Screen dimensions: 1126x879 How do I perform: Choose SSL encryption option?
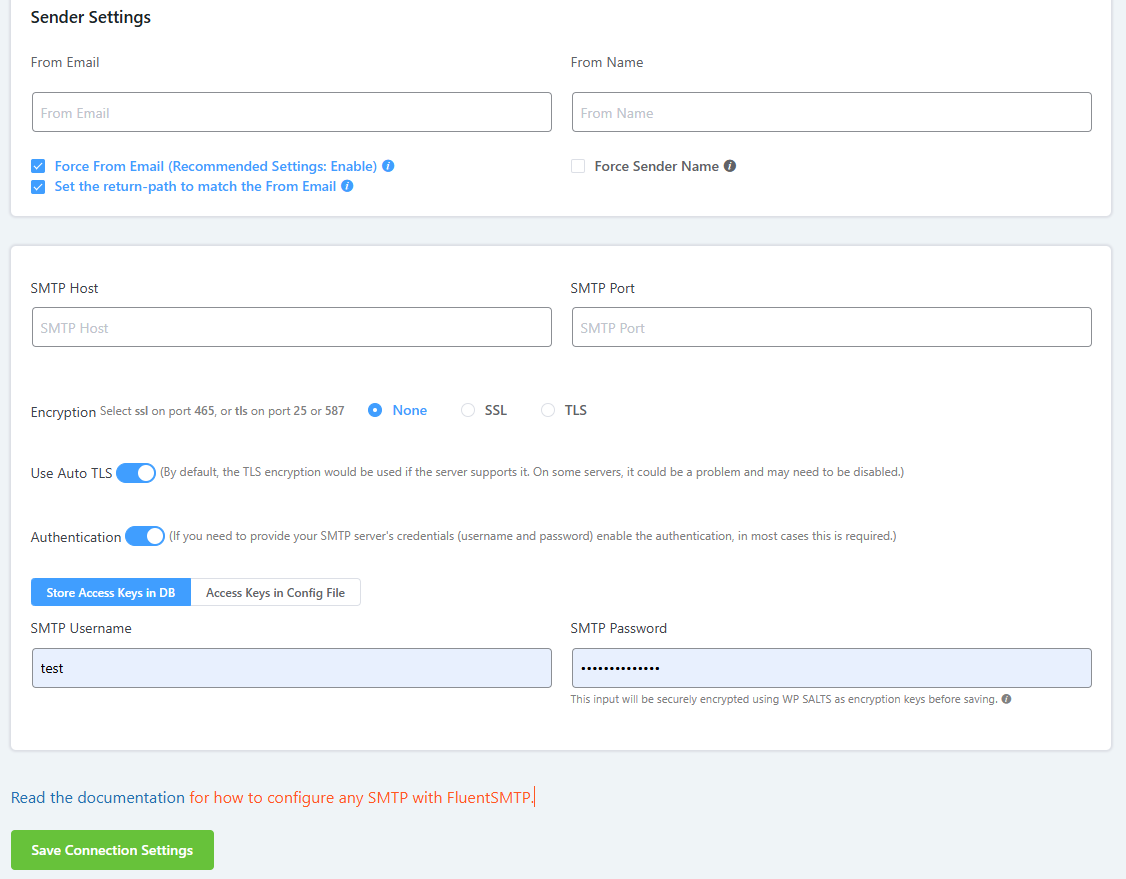468,410
